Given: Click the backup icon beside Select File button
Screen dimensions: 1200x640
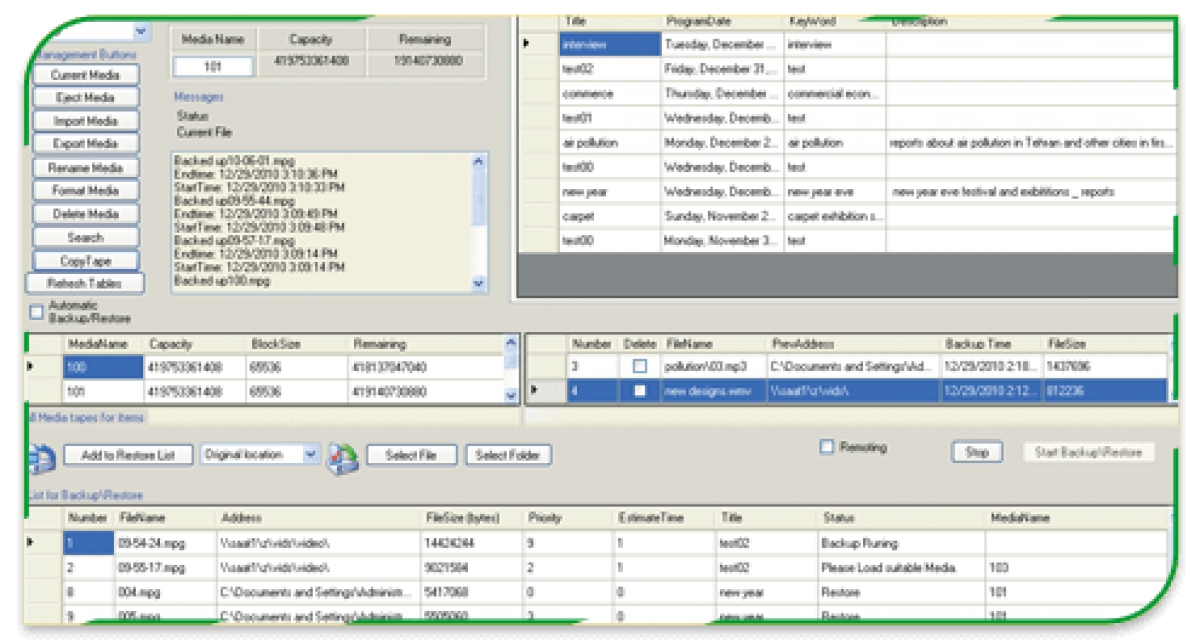Looking at the screenshot, I should [x=343, y=457].
